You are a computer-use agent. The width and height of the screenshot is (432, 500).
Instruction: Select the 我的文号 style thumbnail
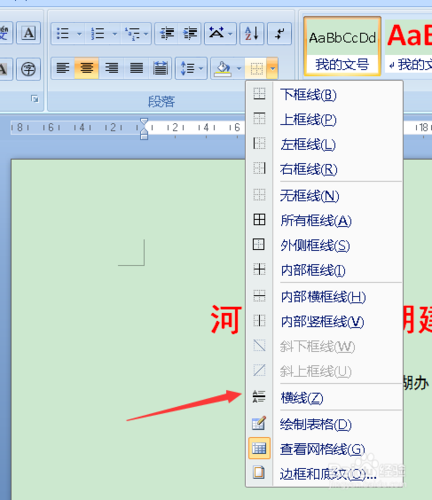(342, 46)
